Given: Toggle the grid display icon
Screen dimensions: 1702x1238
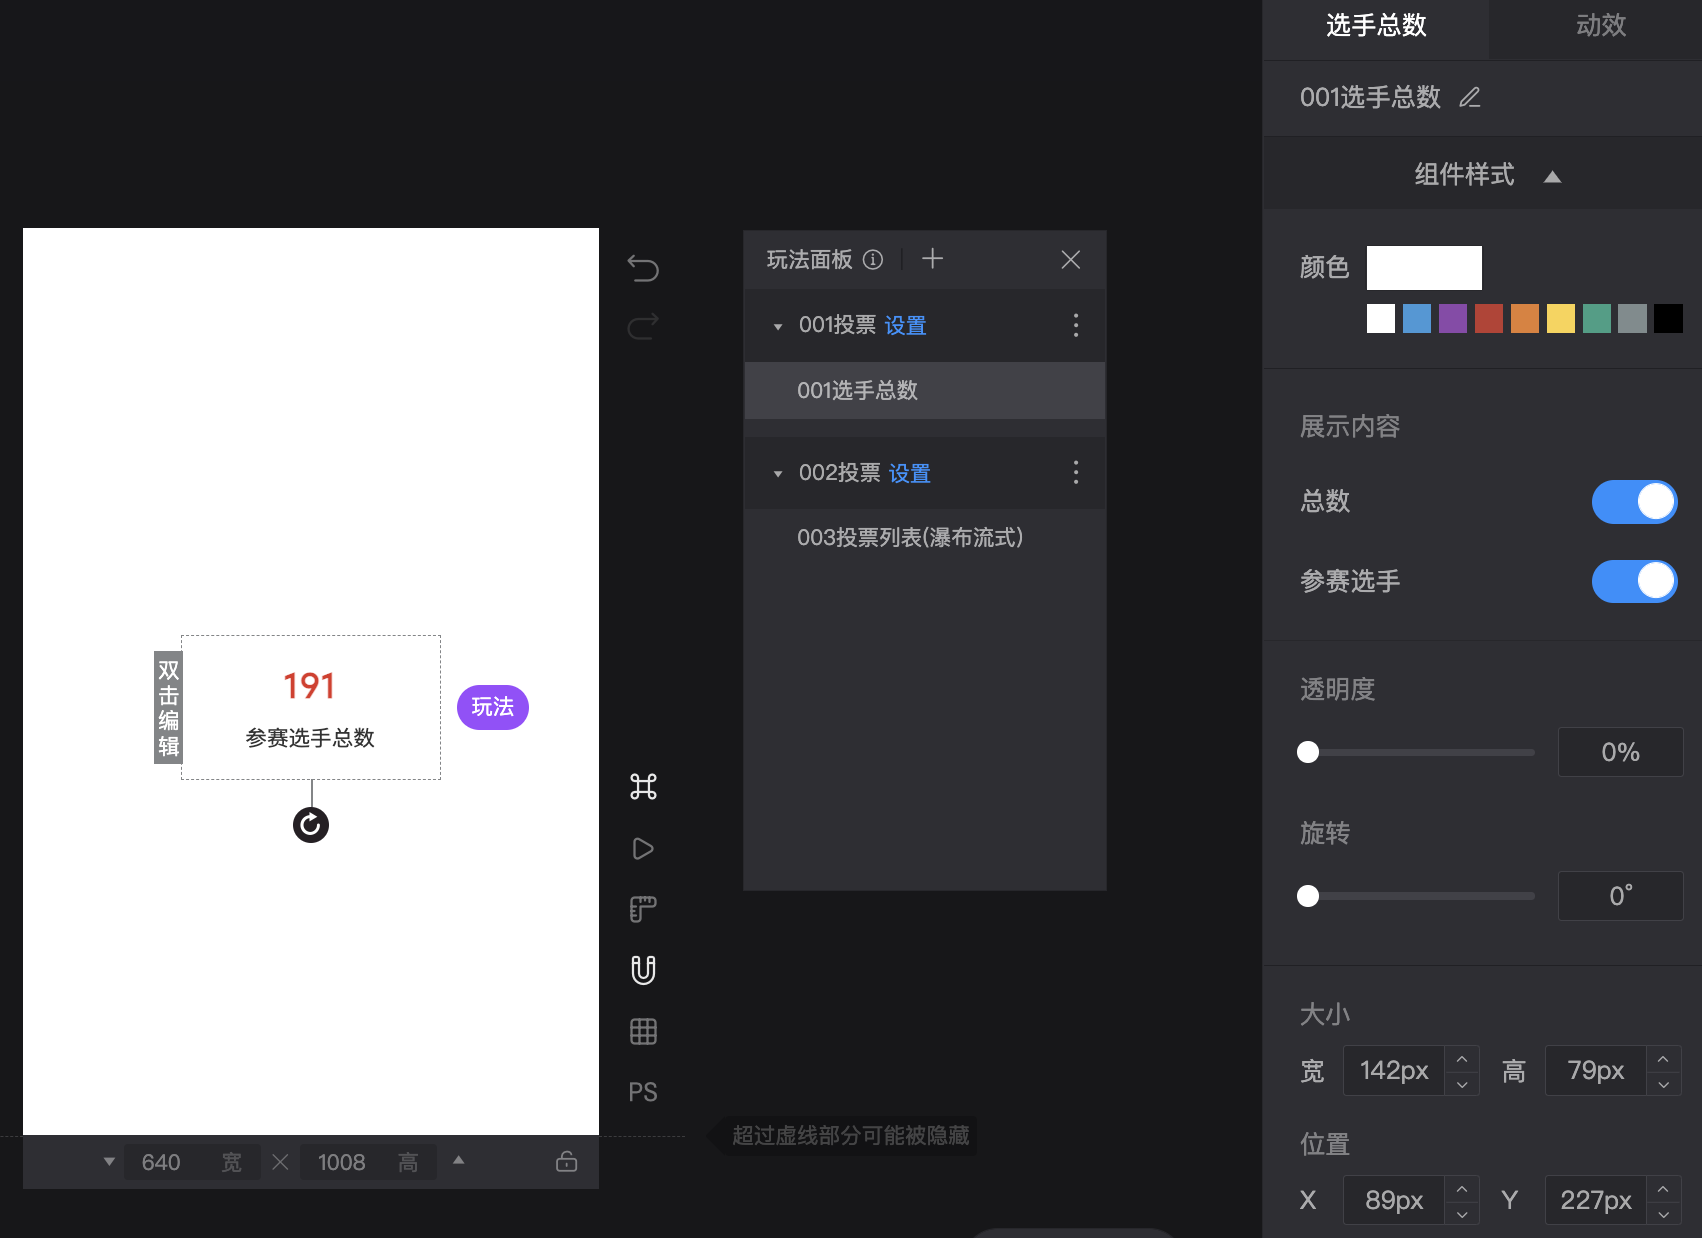Looking at the screenshot, I should click(643, 1031).
